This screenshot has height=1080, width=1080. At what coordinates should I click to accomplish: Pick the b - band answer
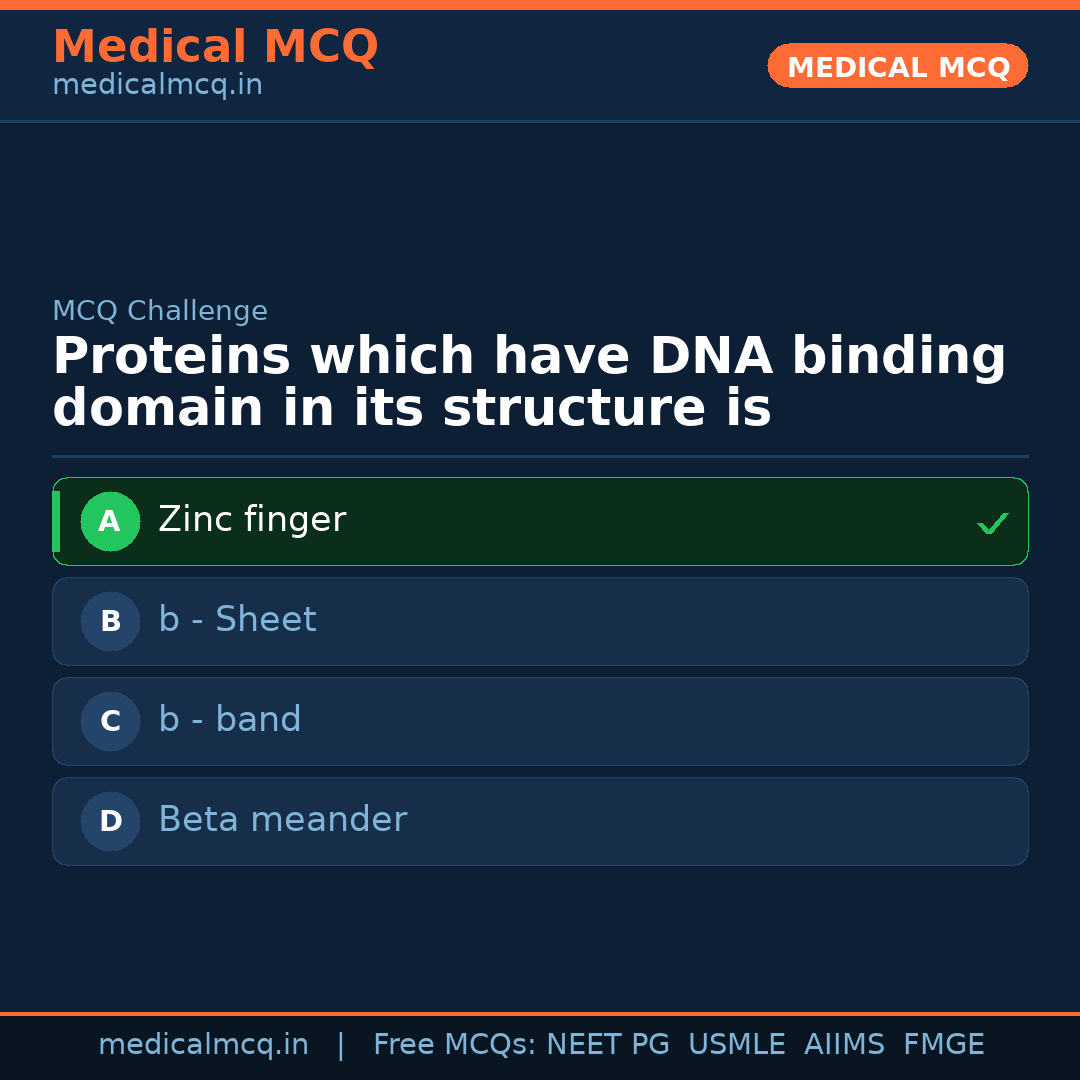tap(230, 720)
